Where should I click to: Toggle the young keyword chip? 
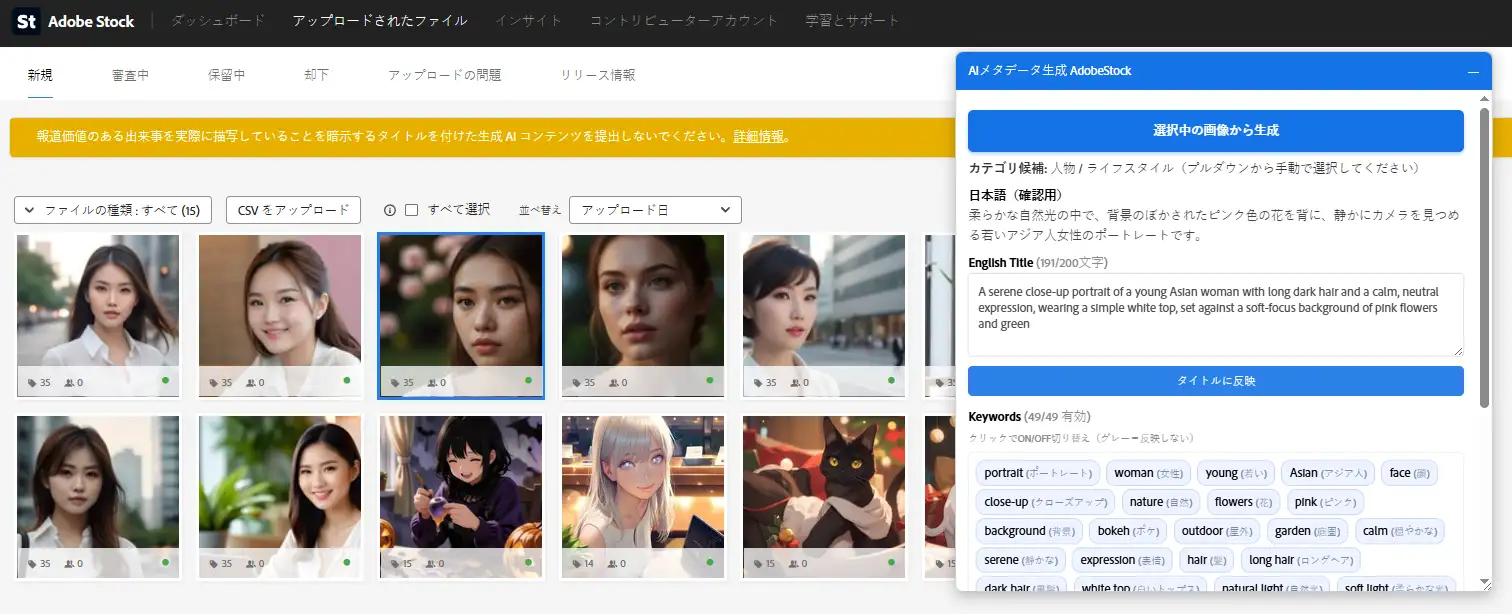tap(1235, 473)
